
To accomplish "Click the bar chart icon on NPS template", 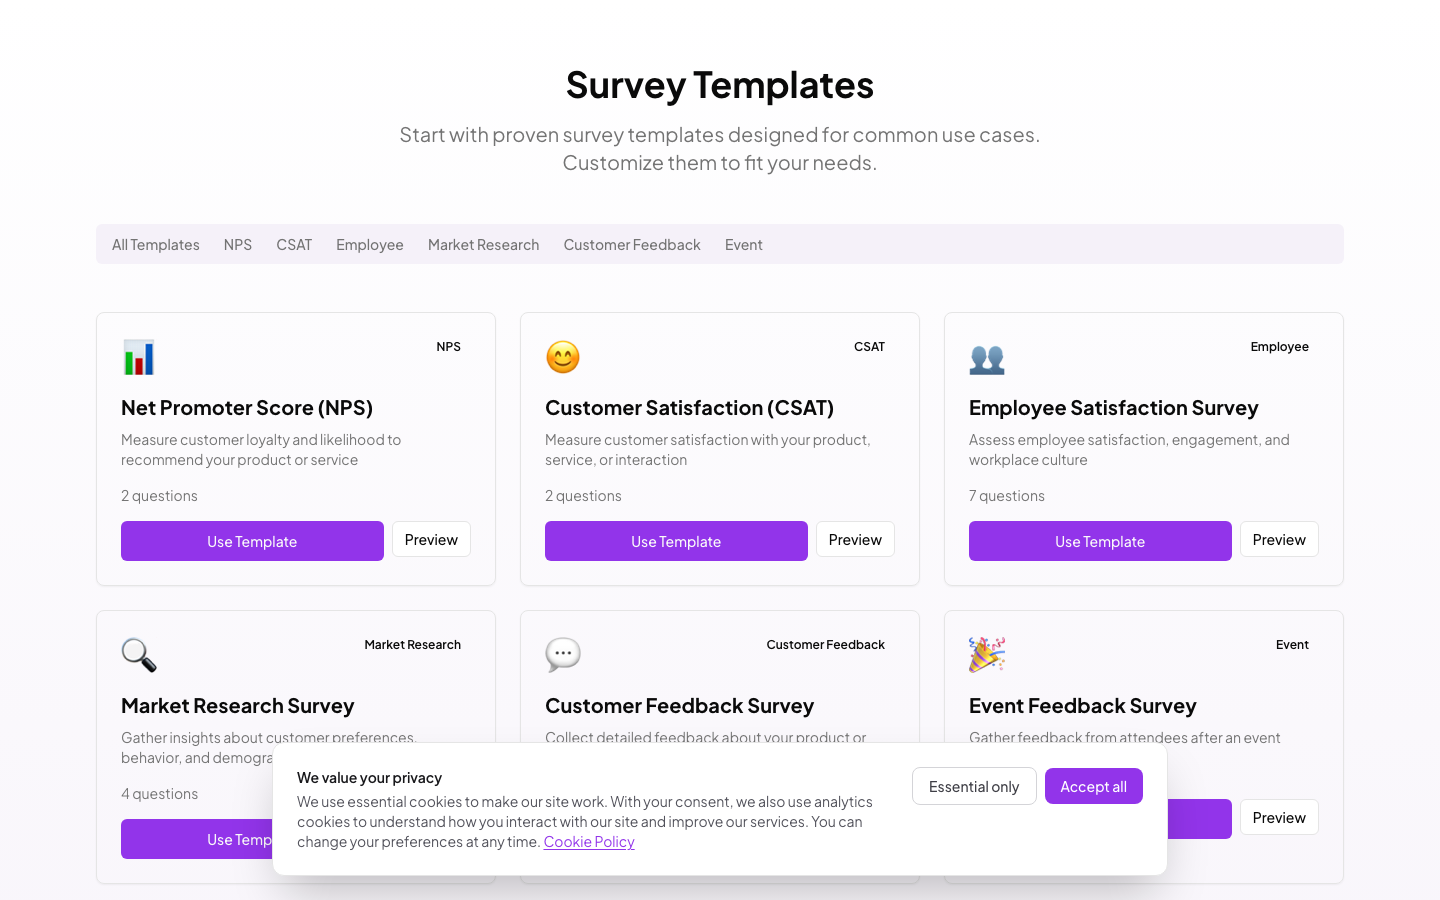I will click(x=139, y=357).
